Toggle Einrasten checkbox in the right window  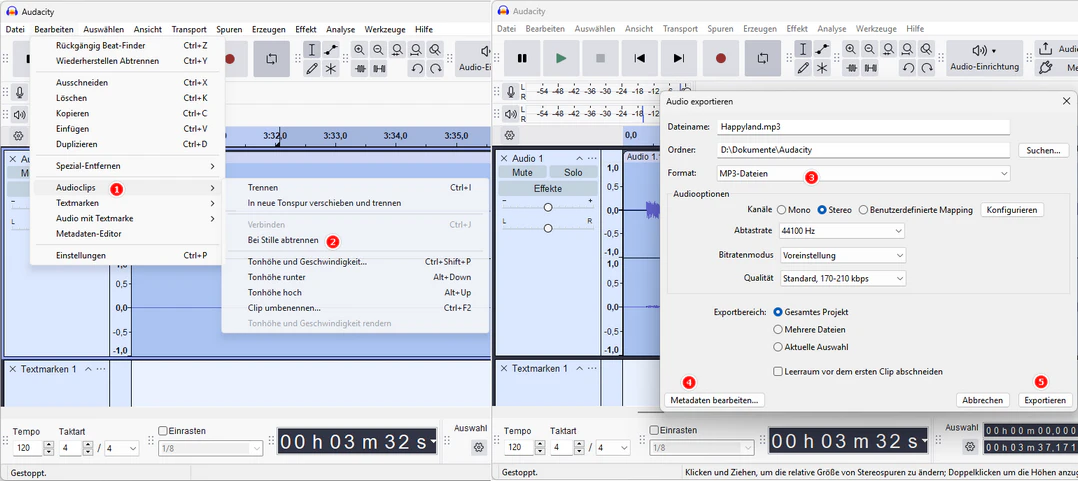[x=654, y=431]
